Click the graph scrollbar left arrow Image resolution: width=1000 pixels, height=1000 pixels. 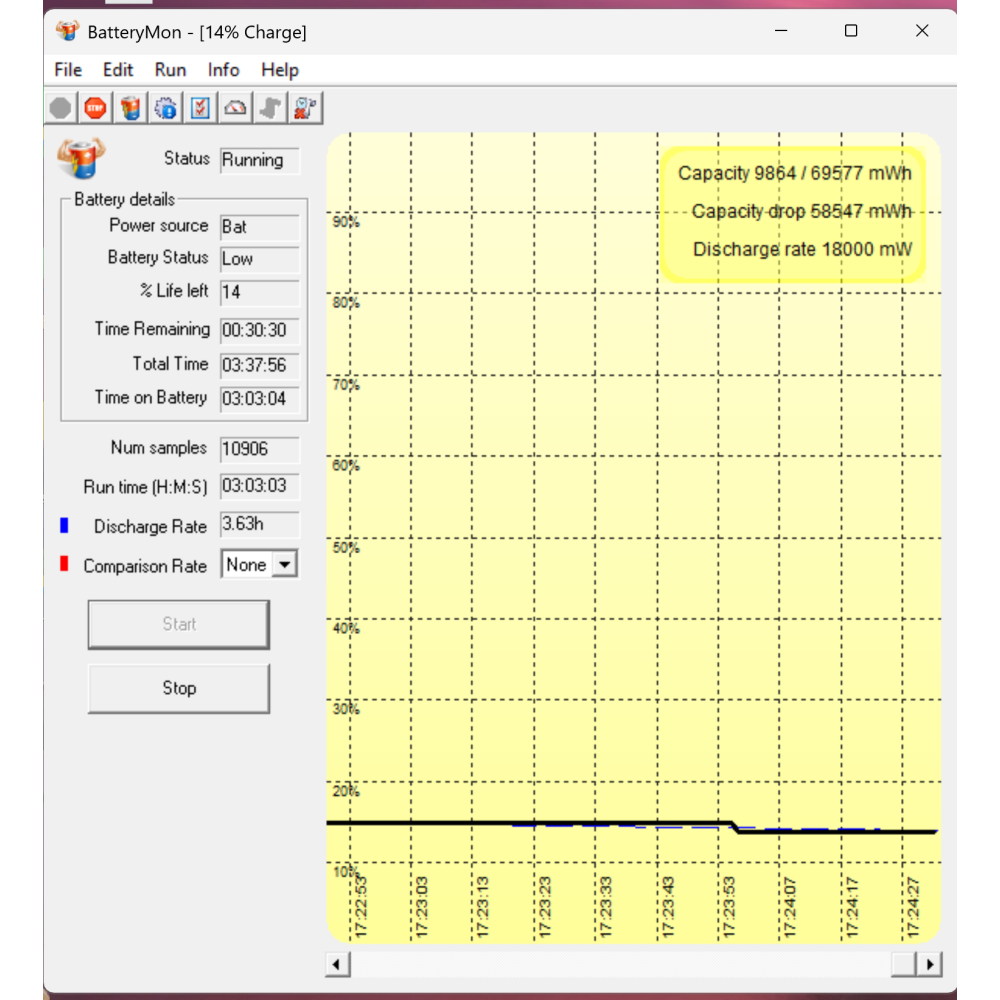click(x=338, y=965)
